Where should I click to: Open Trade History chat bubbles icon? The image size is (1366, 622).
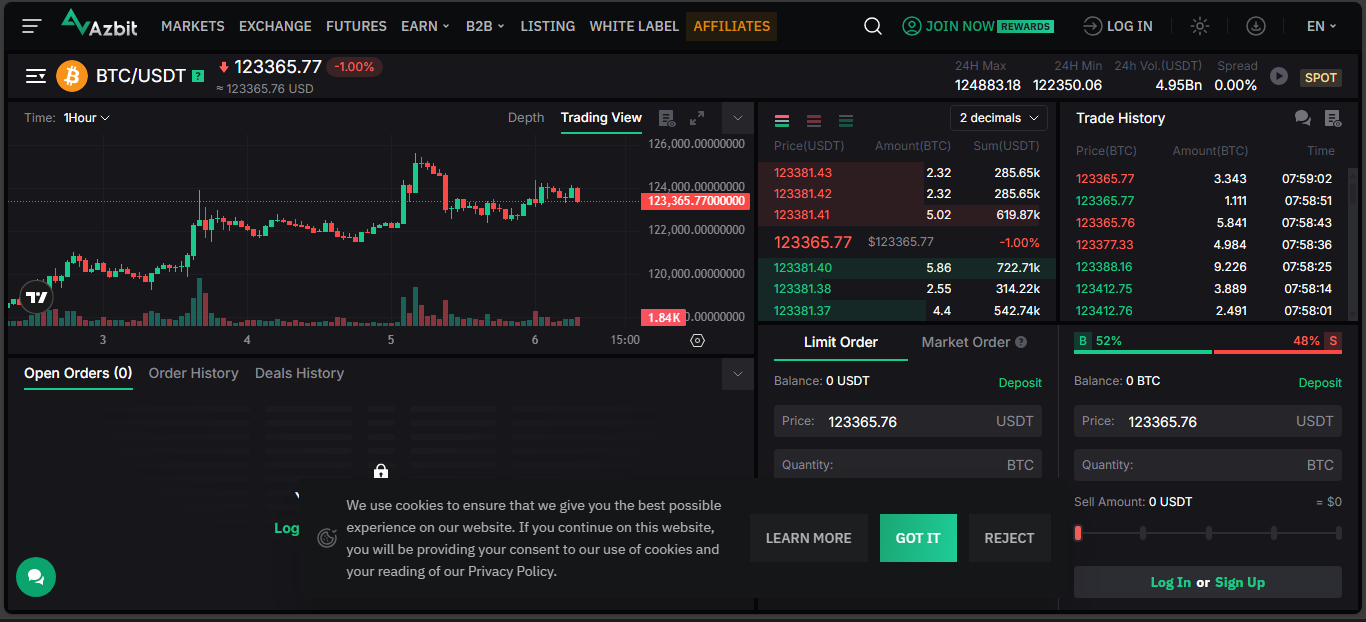1302,118
